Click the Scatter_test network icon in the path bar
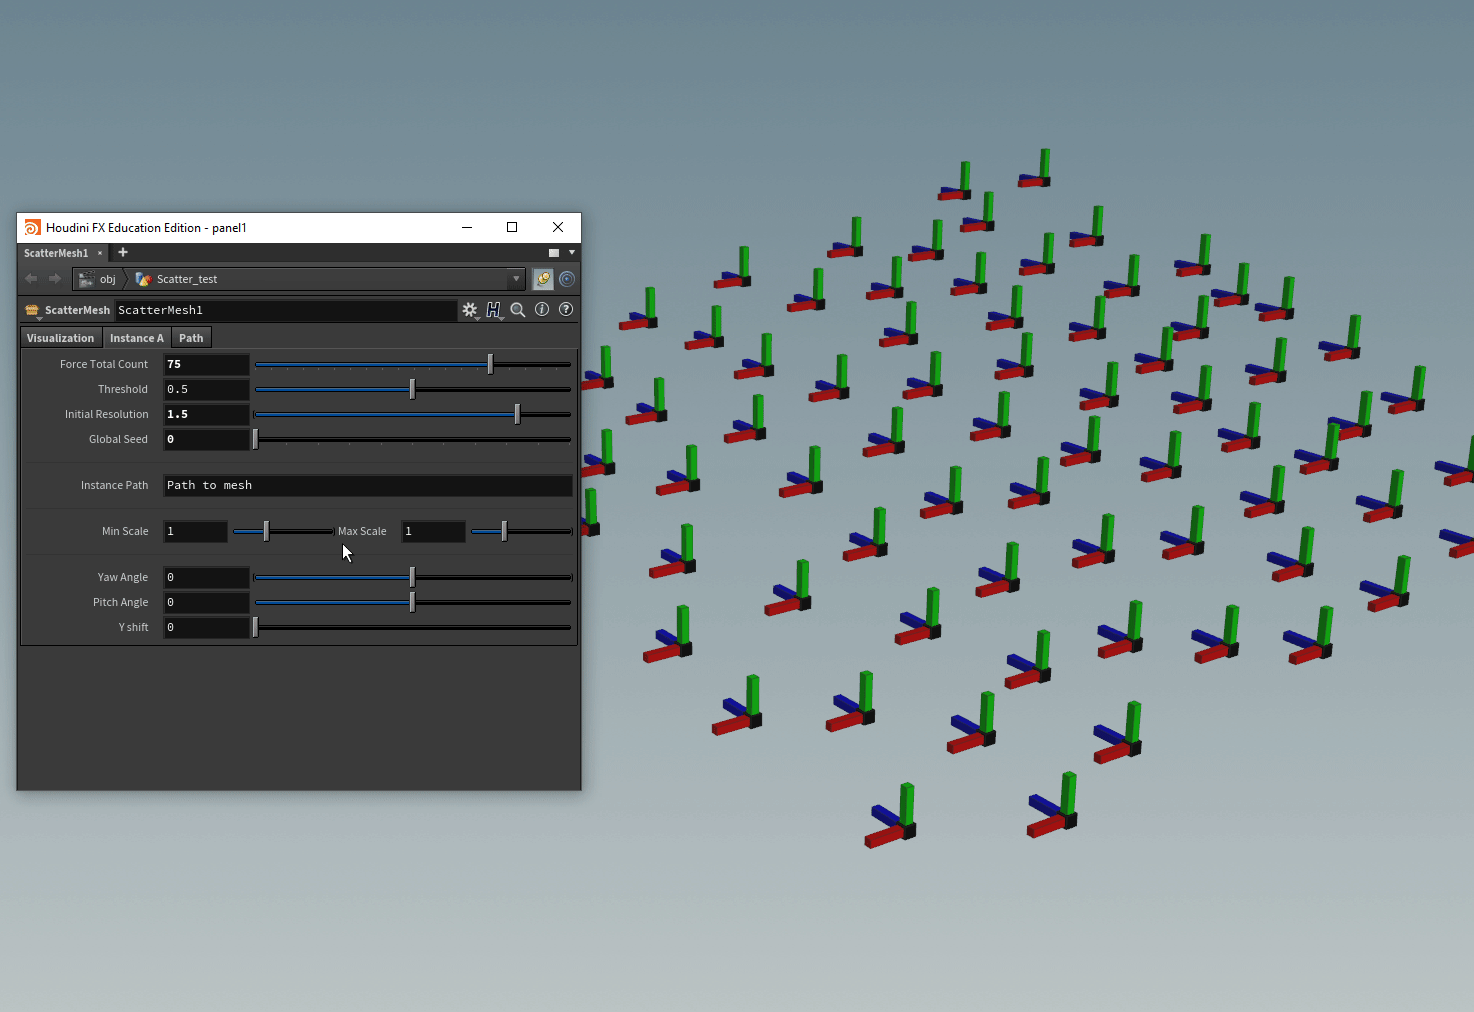The image size is (1474, 1012). pyautogui.click(x=143, y=278)
